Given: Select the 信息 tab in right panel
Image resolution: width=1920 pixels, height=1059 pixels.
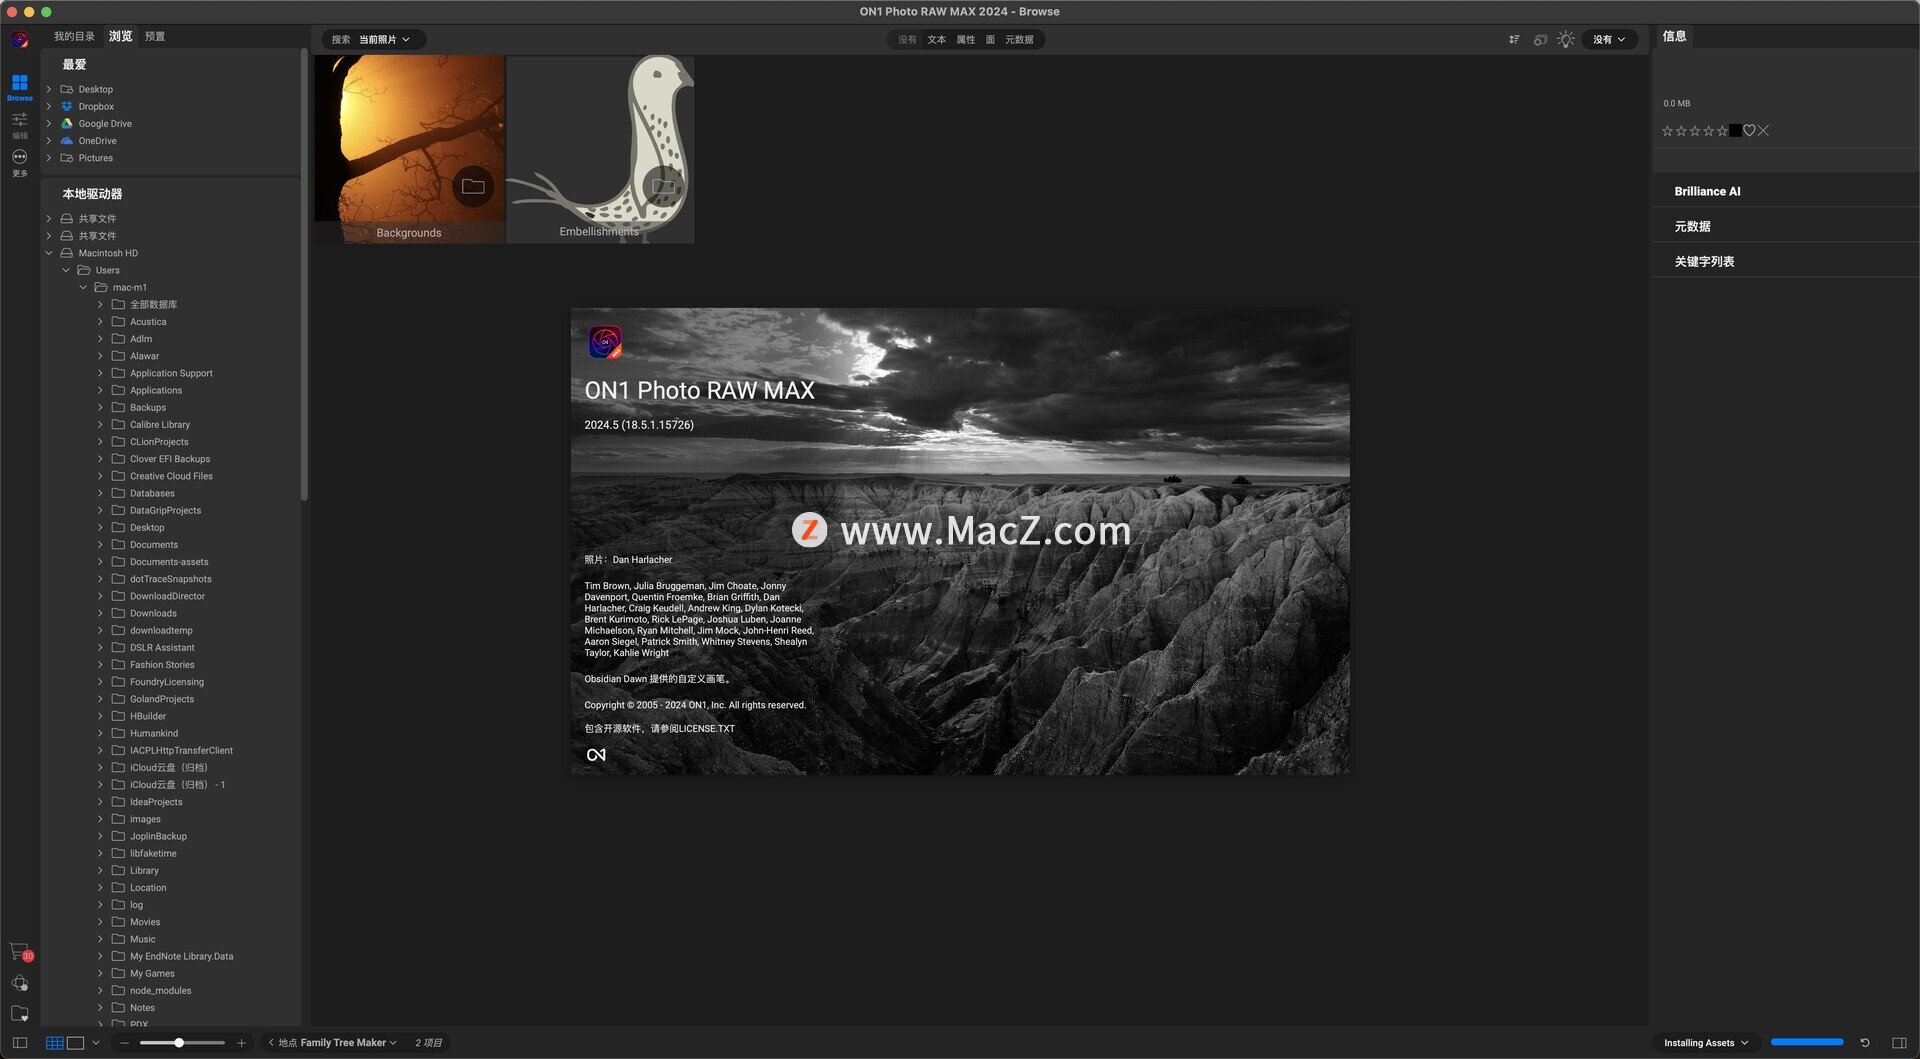Looking at the screenshot, I should 1674,36.
